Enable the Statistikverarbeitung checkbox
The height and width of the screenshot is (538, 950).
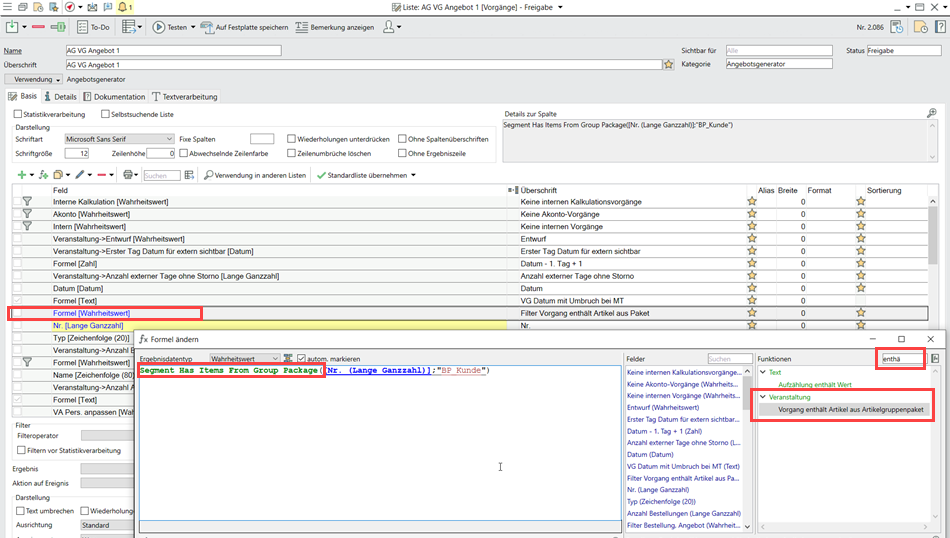(18, 115)
